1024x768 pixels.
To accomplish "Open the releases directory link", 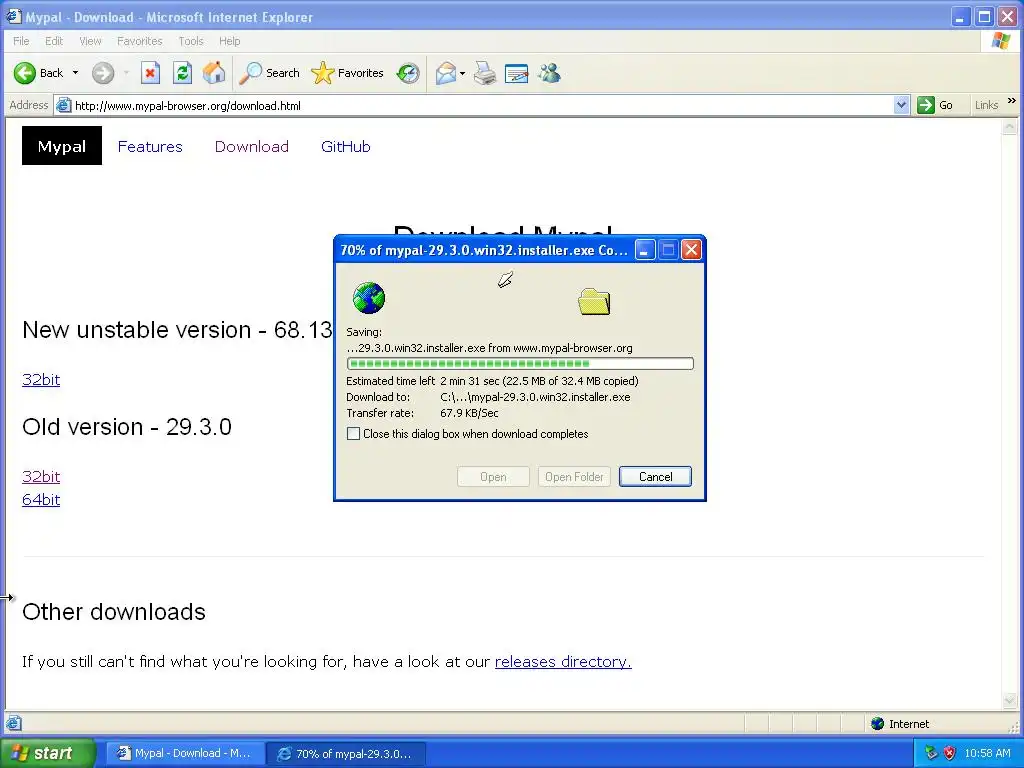I will [563, 662].
